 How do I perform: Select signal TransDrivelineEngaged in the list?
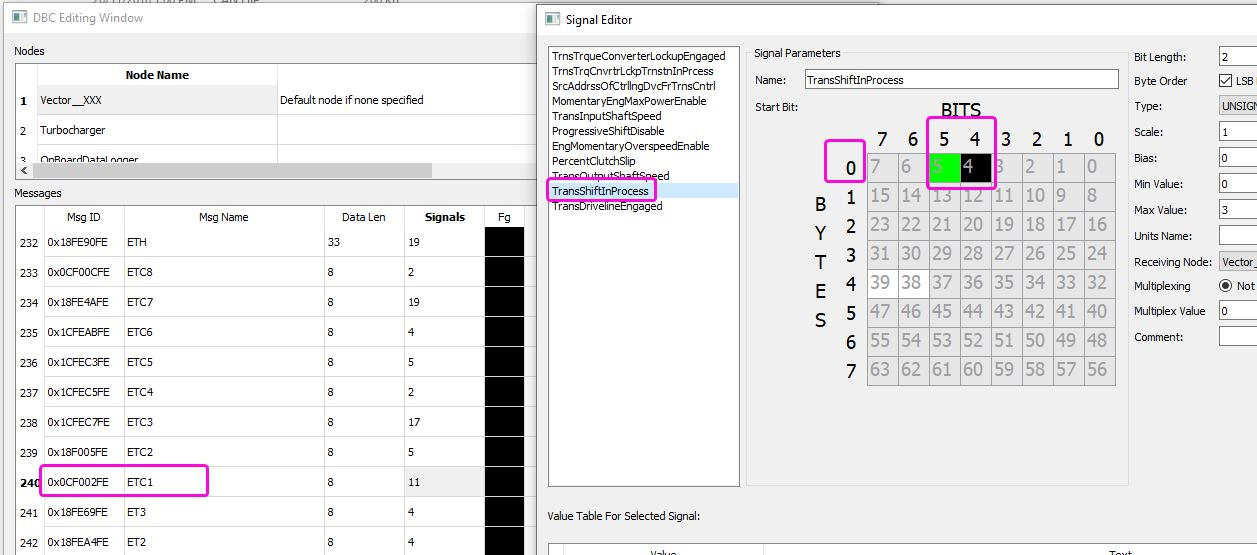point(606,206)
